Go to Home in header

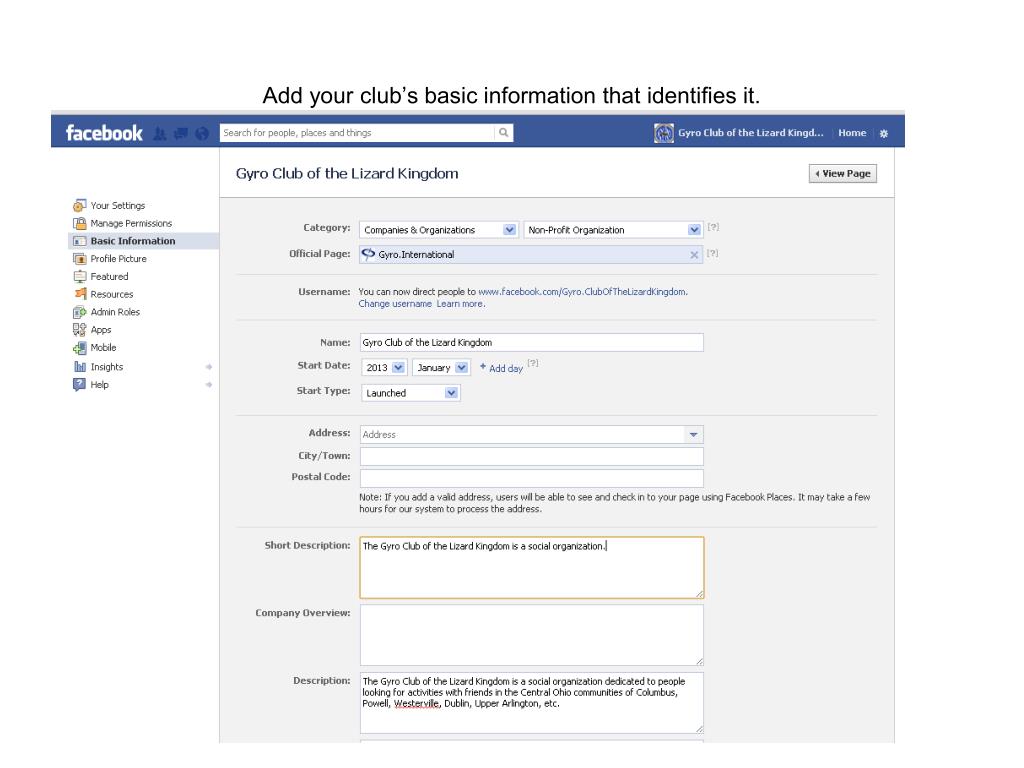click(x=852, y=133)
